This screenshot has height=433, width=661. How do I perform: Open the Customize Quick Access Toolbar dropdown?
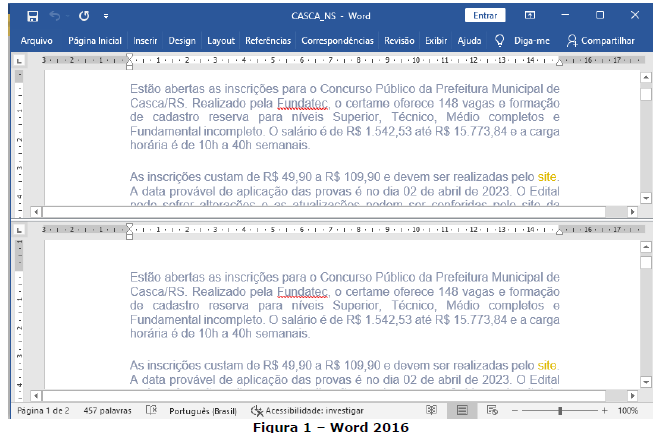coord(106,16)
